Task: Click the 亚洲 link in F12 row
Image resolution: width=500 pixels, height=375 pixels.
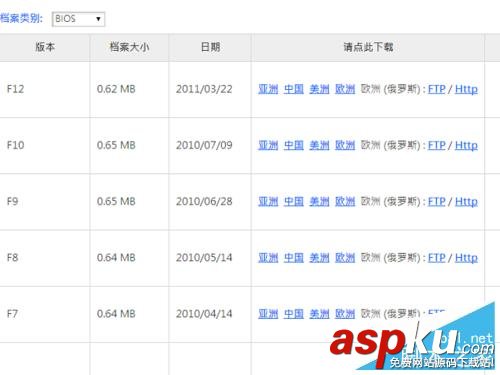Action: point(268,89)
